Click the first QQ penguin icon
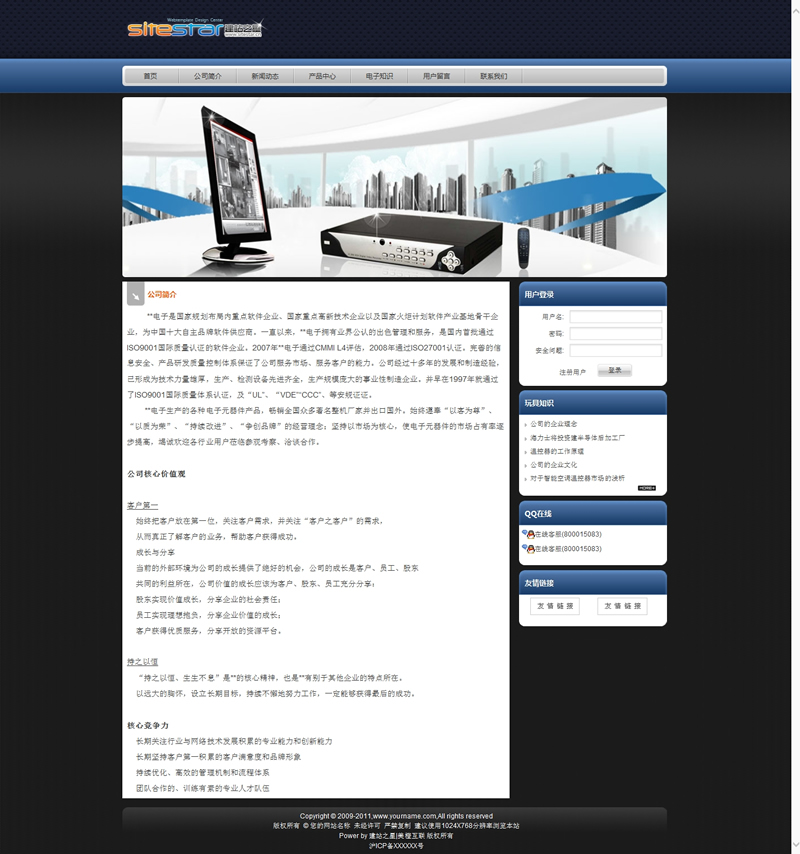The width and height of the screenshot is (800, 854). pyautogui.click(x=527, y=535)
